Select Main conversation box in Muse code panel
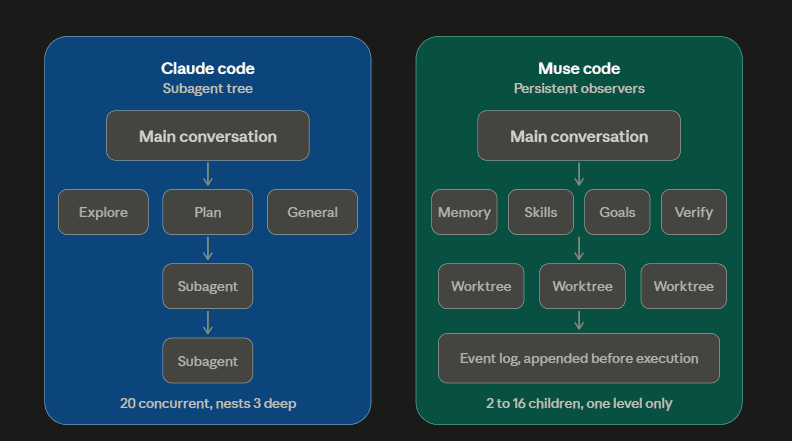 (579, 136)
